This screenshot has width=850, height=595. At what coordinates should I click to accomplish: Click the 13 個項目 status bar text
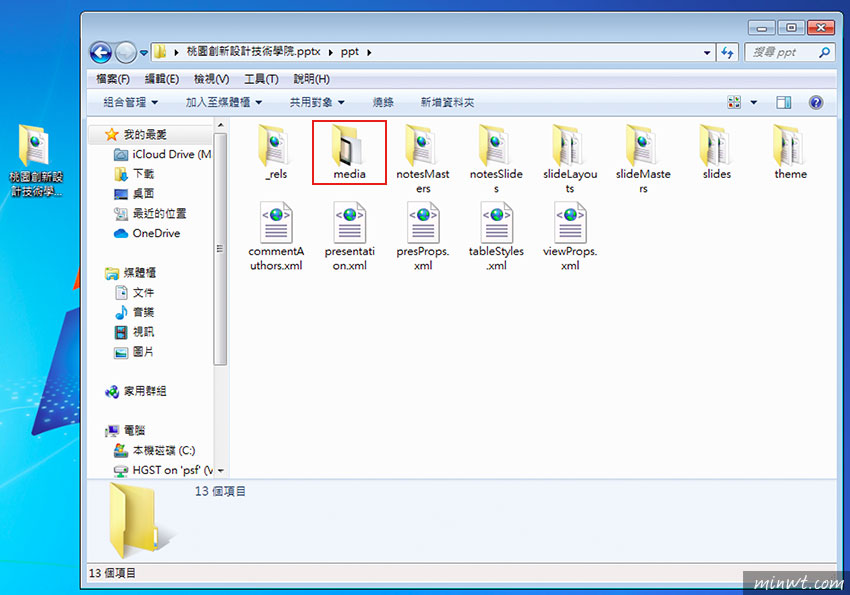[x=112, y=573]
